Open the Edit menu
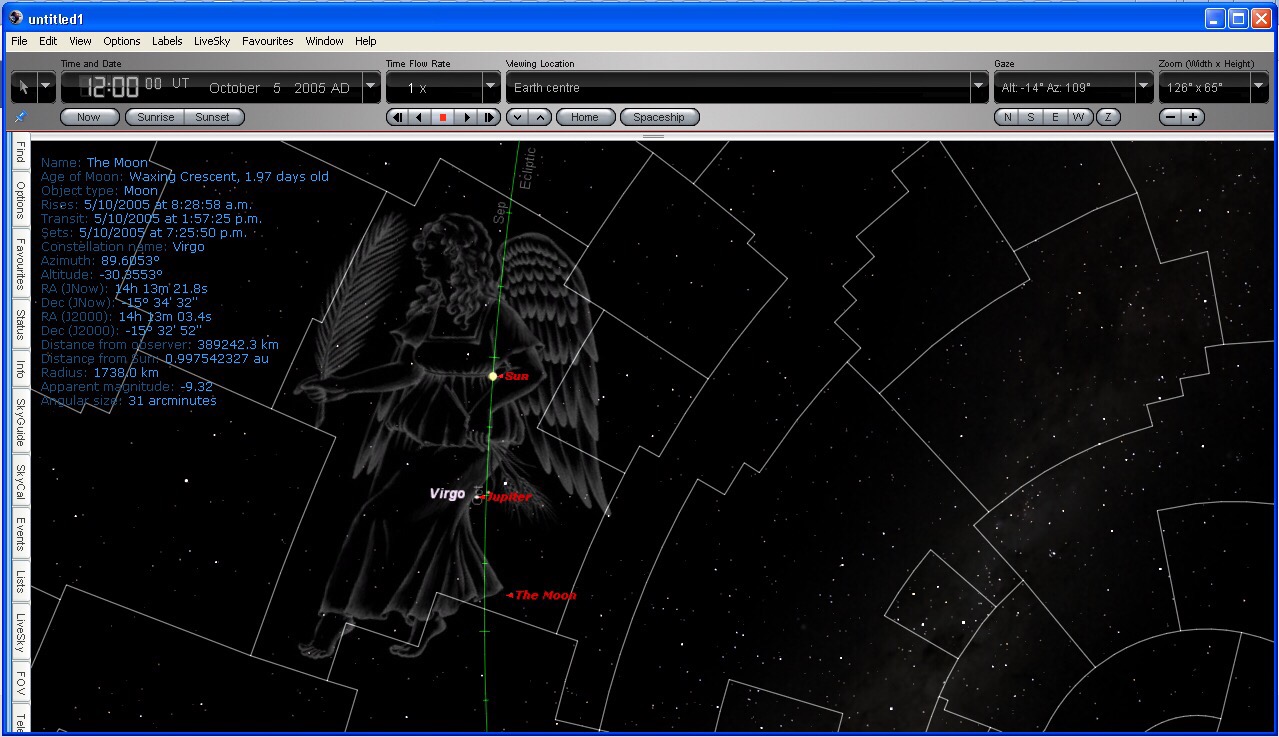The width and height of the screenshot is (1279, 737). [48, 41]
